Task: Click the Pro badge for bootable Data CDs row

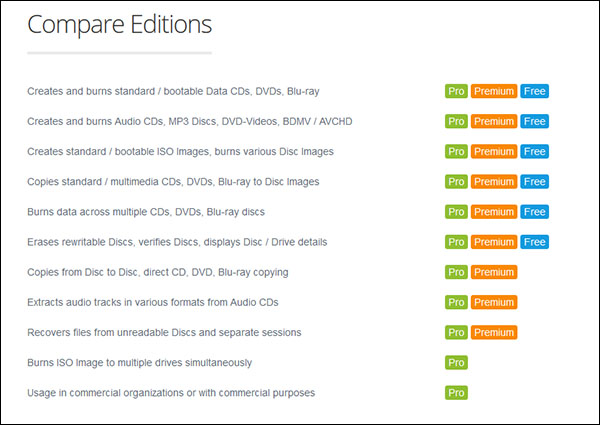Action: pyautogui.click(x=456, y=92)
